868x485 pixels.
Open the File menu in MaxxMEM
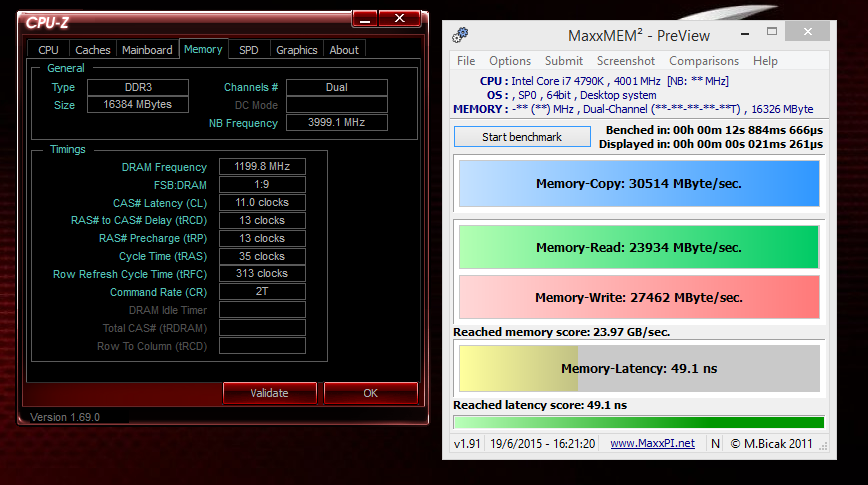(466, 61)
